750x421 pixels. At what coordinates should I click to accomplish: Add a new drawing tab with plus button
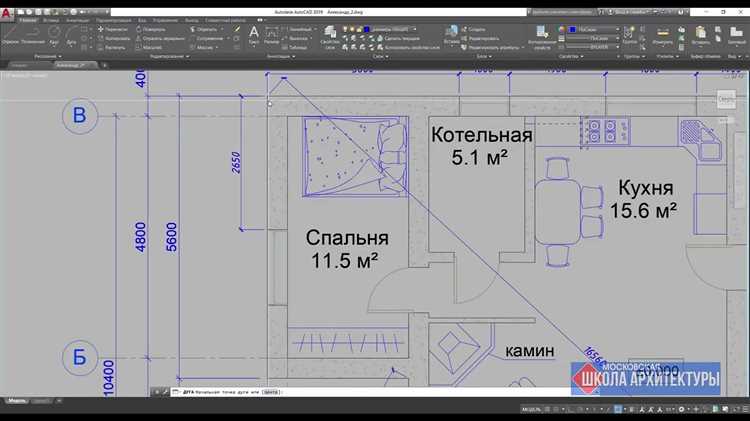pyautogui.click(x=104, y=65)
